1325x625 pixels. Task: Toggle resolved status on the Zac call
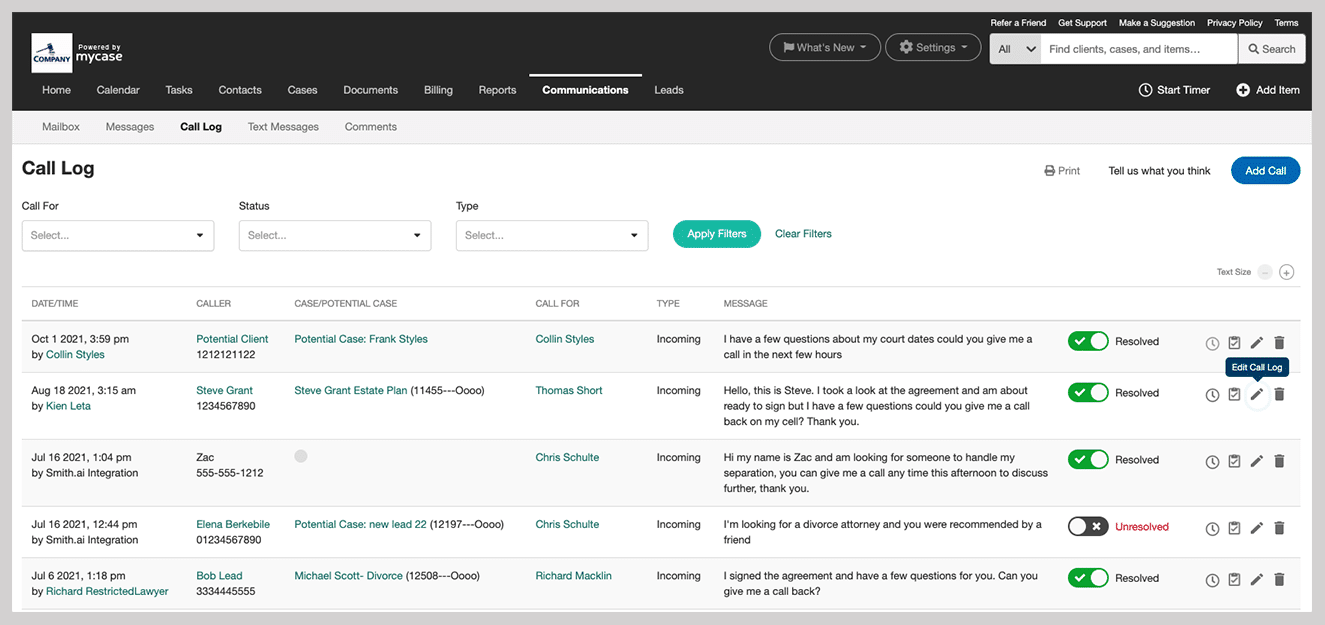coord(1088,459)
